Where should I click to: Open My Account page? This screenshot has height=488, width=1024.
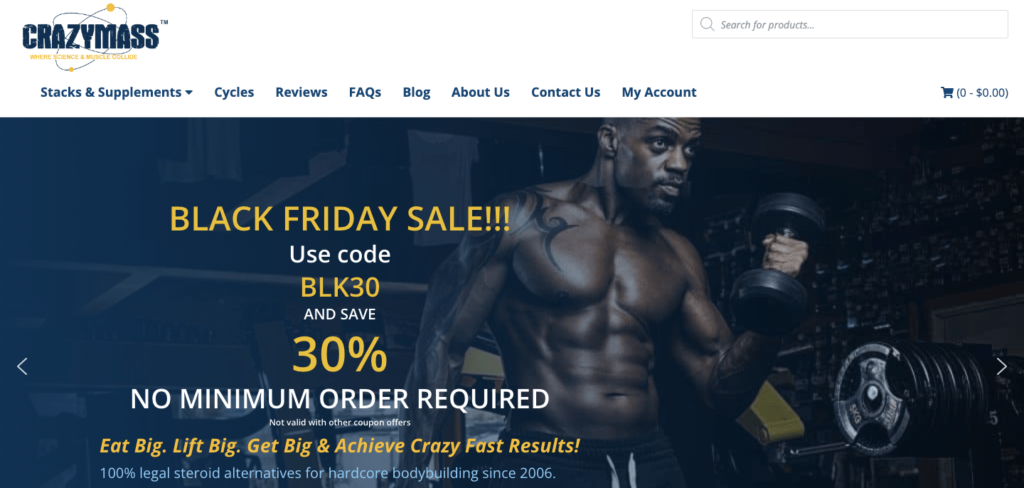(x=659, y=92)
